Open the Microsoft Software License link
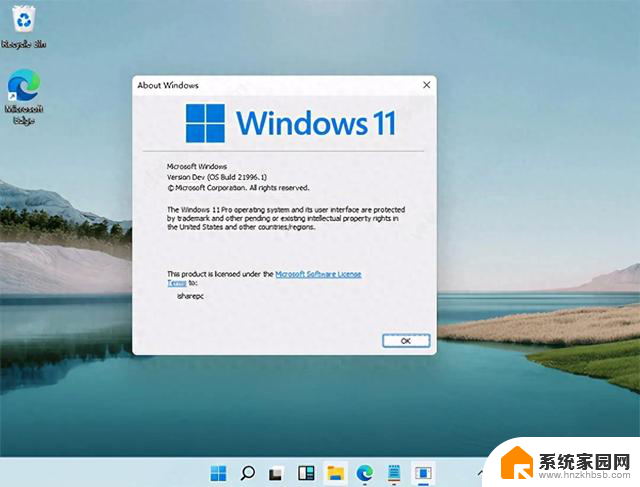This screenshot has height=487, width=640. click(318, 274)
